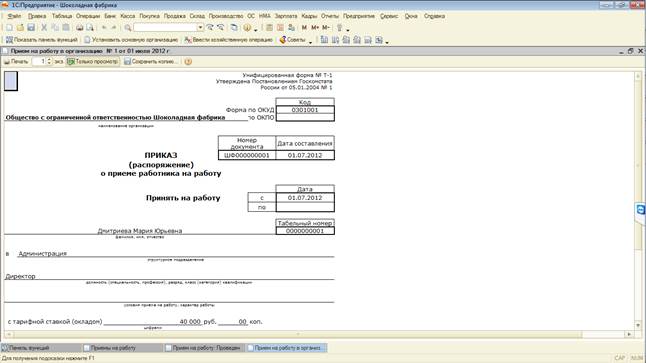Click the Администрация department text
This screenshot has width=646, height=363.
42,253
